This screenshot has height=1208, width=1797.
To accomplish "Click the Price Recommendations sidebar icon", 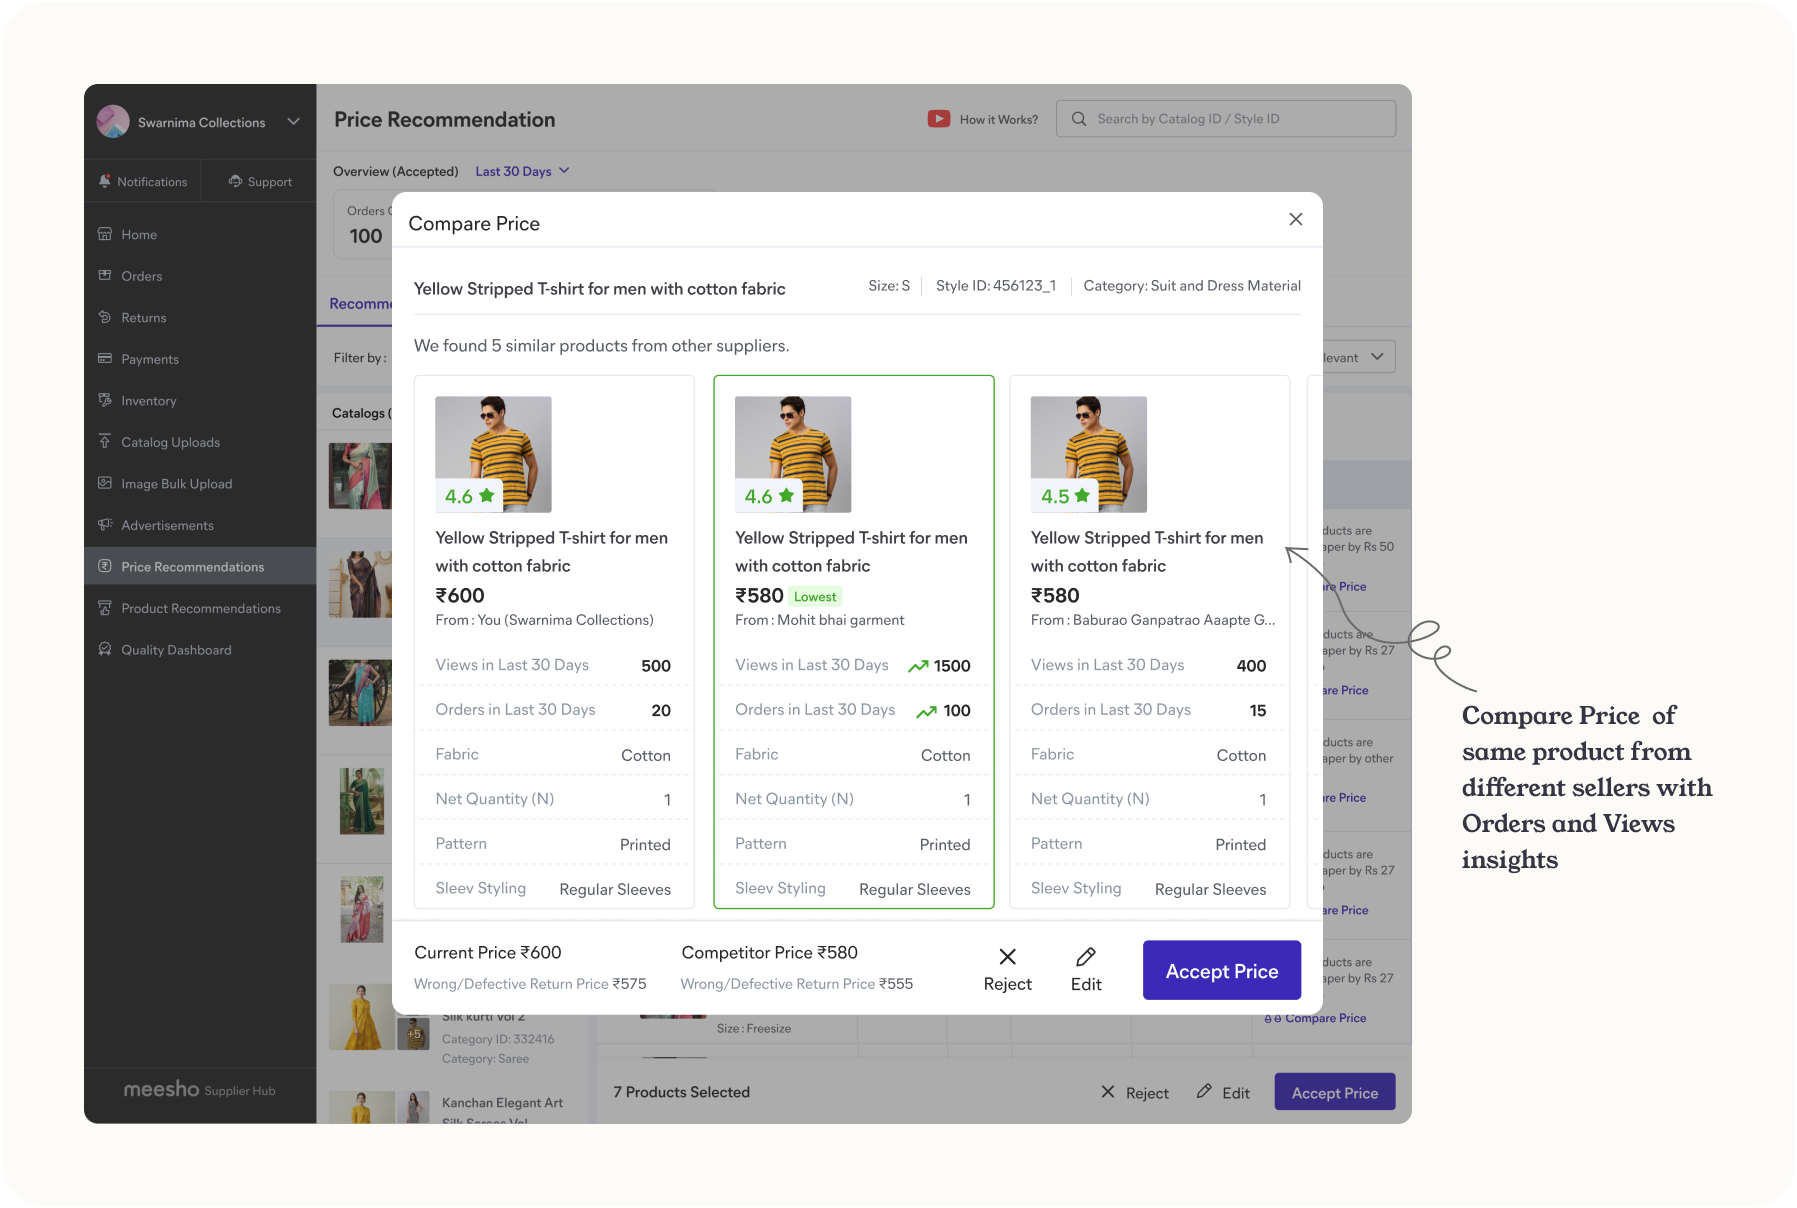I will coord(105,566).
